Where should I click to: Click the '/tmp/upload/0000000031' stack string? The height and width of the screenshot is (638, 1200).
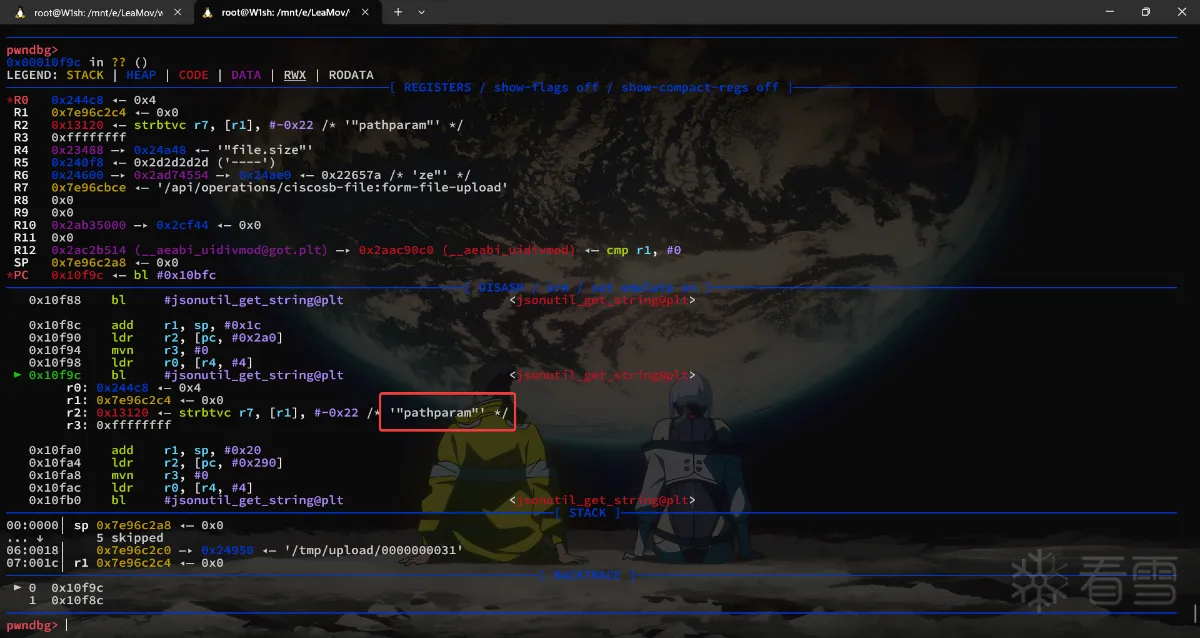click(374, 550)
